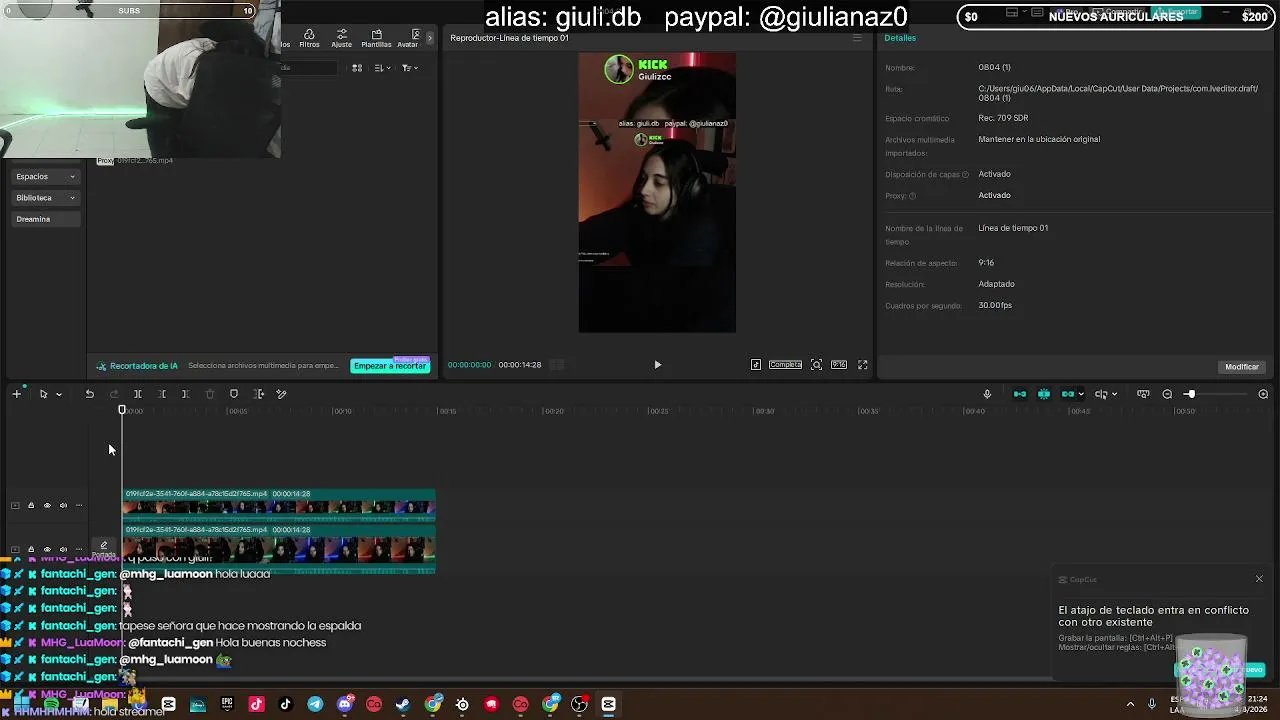Close the CapCut shortcut conflict notification
The height and width of the screenshot is (720, 1280).
[x=1259, y=579]
